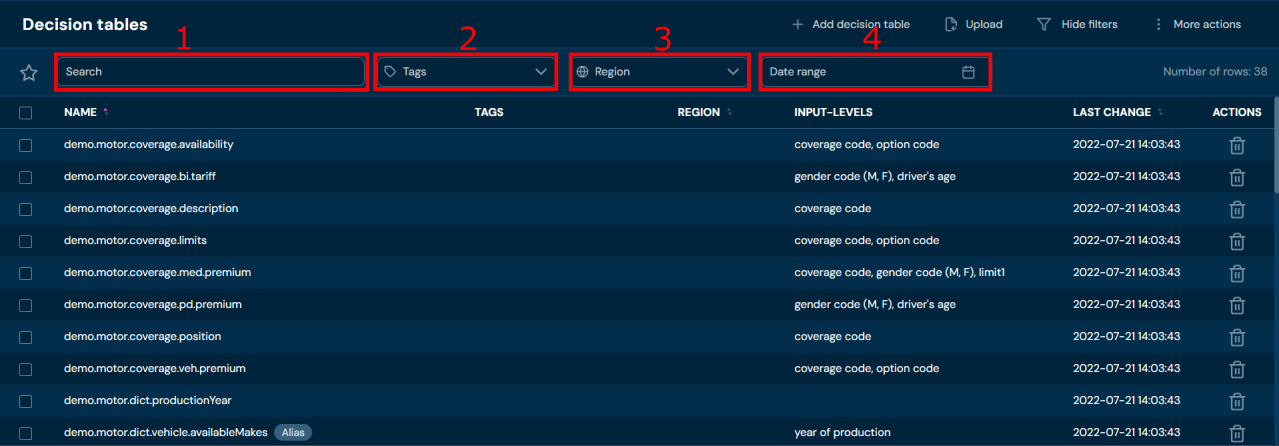This screenshot has height=446, width=1279.
Task: Sort by Last Change column
Action: coord(1111,112)
